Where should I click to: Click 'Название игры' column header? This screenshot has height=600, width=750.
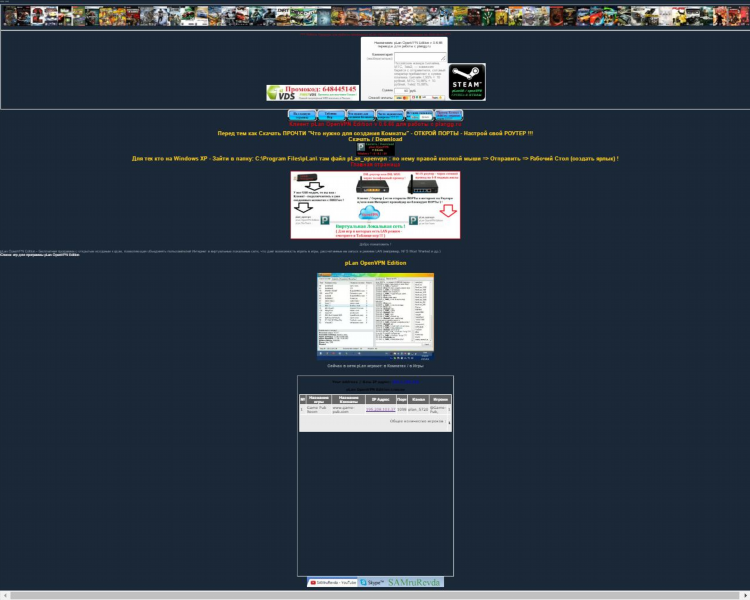(319, 400)
